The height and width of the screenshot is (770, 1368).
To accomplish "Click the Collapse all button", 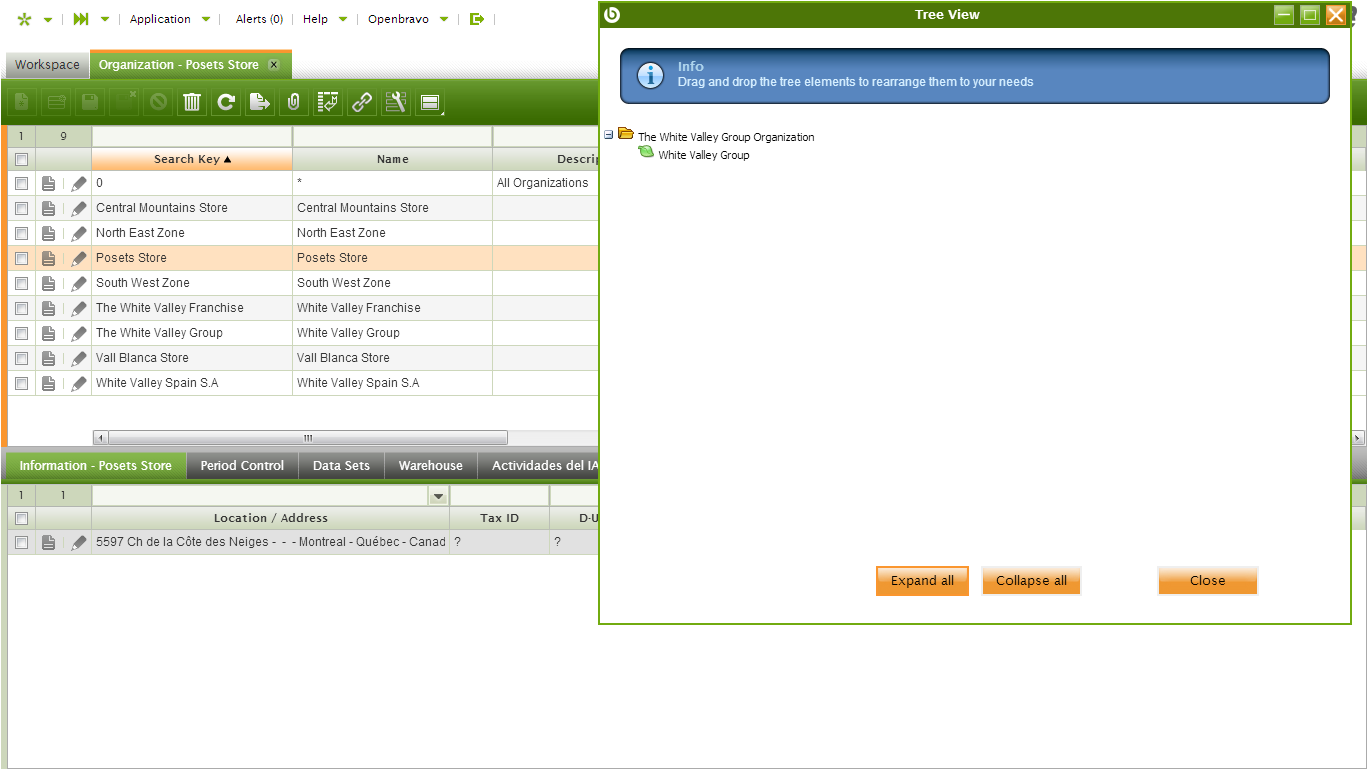I will pos(1031,581).
